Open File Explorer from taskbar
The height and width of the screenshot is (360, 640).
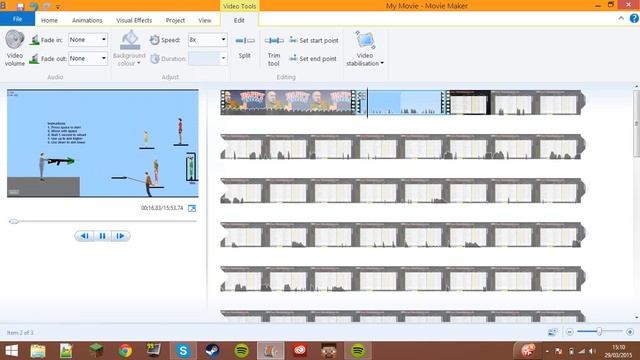point(38,351)
